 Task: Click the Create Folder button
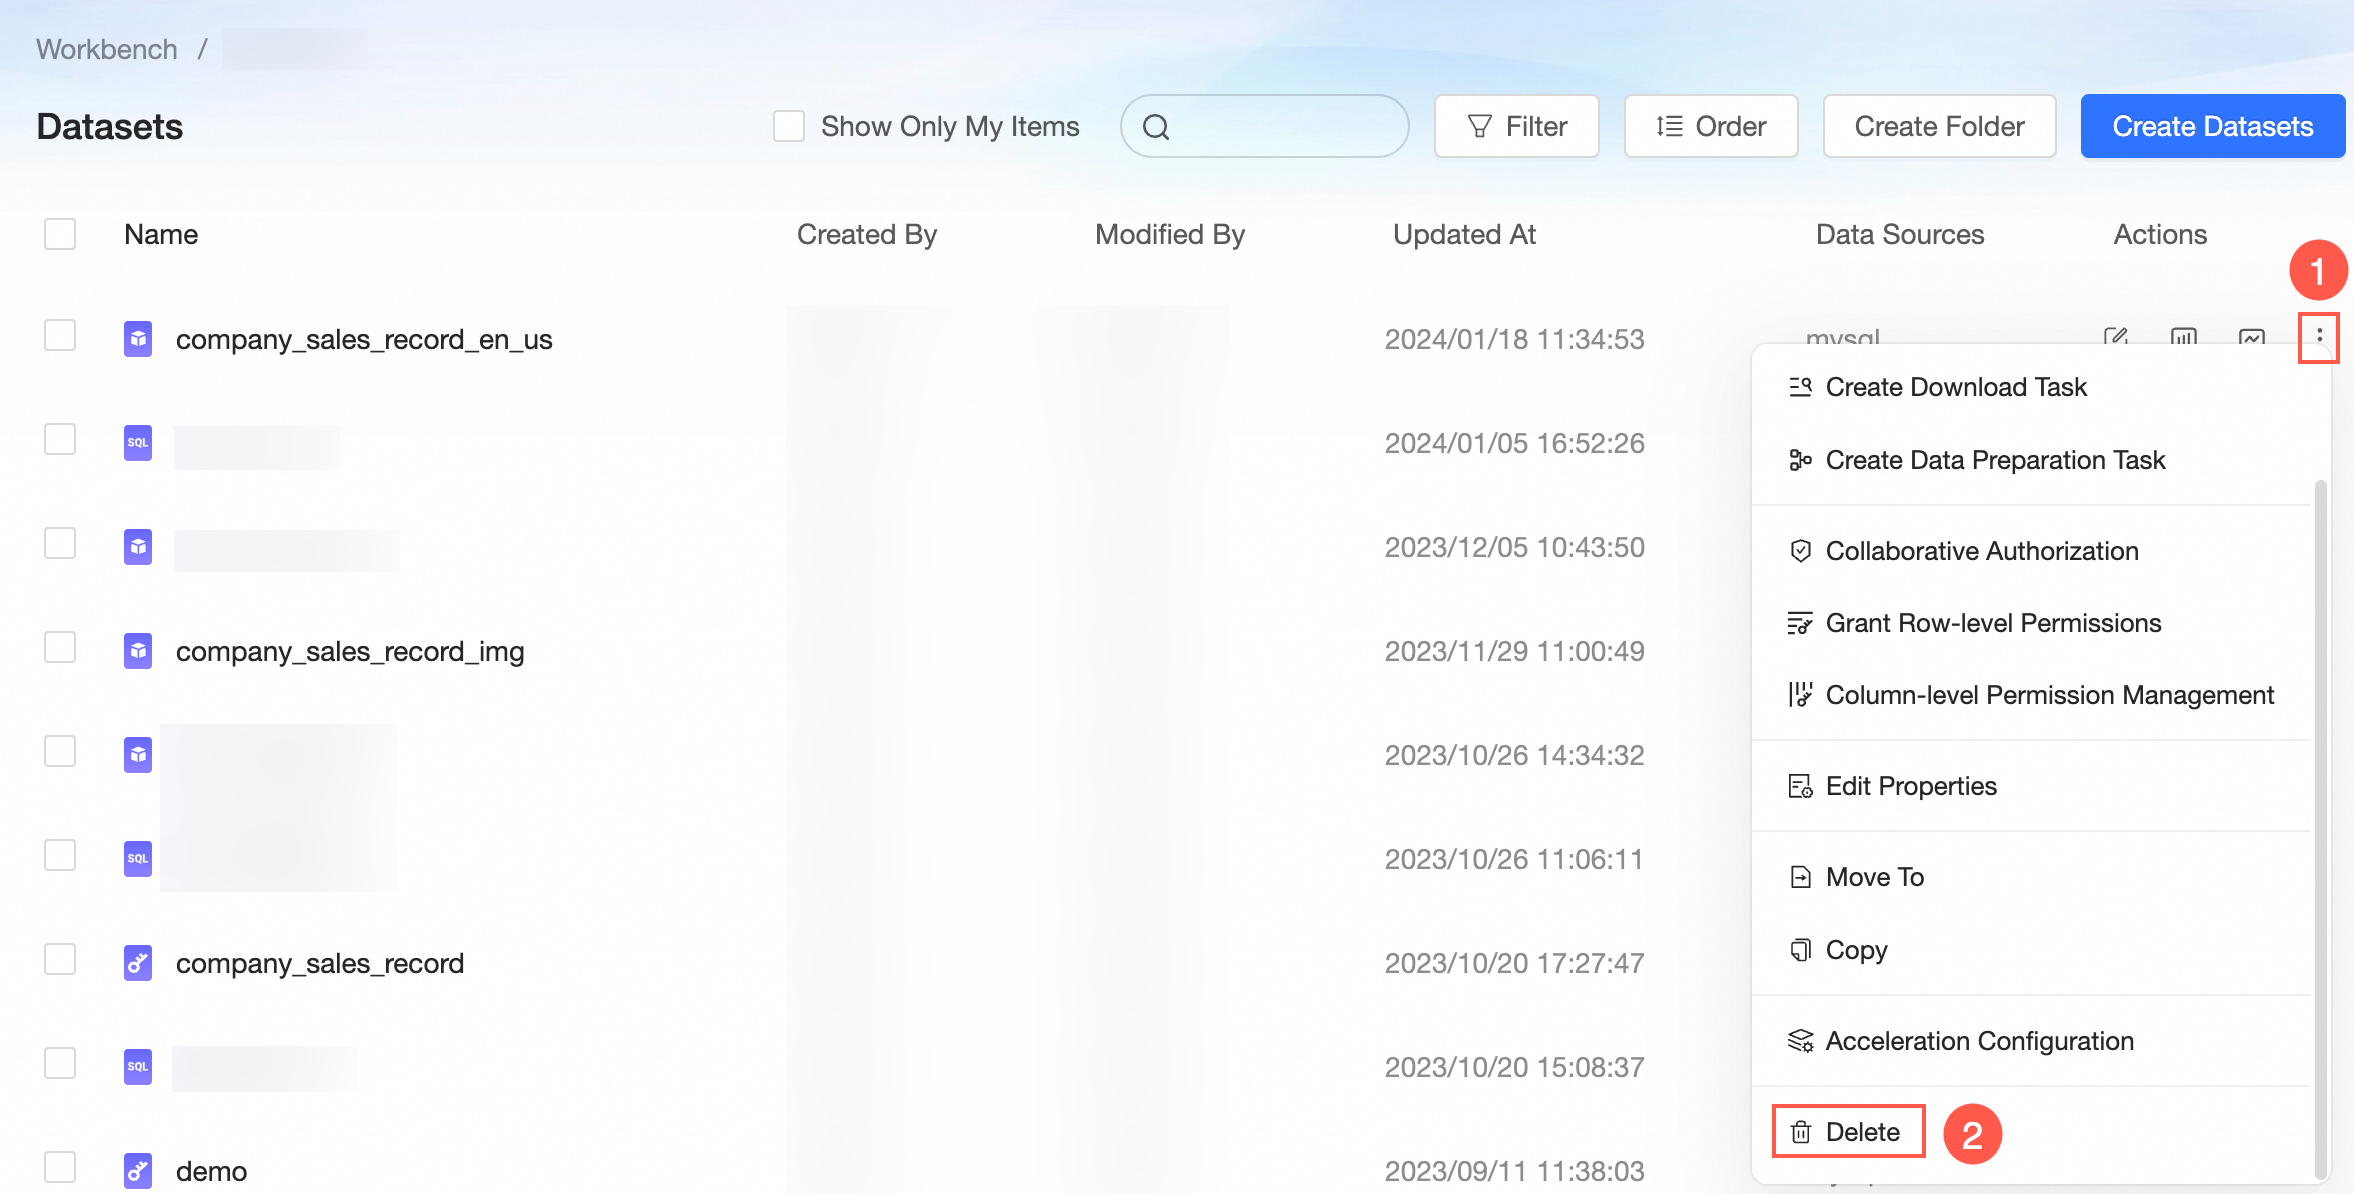tap(1939, 126)
